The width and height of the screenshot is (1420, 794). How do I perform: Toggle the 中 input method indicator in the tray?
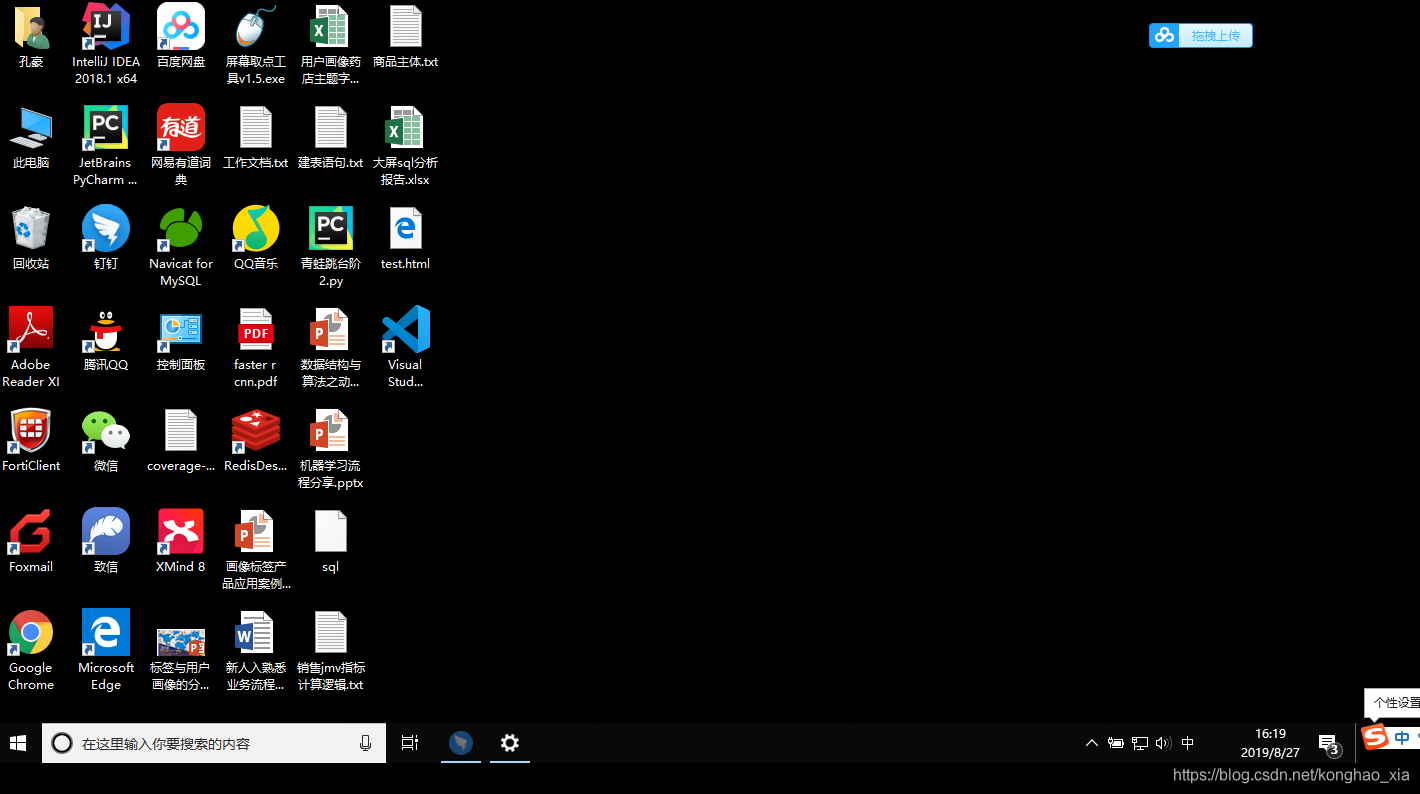tap(1188, 743)
